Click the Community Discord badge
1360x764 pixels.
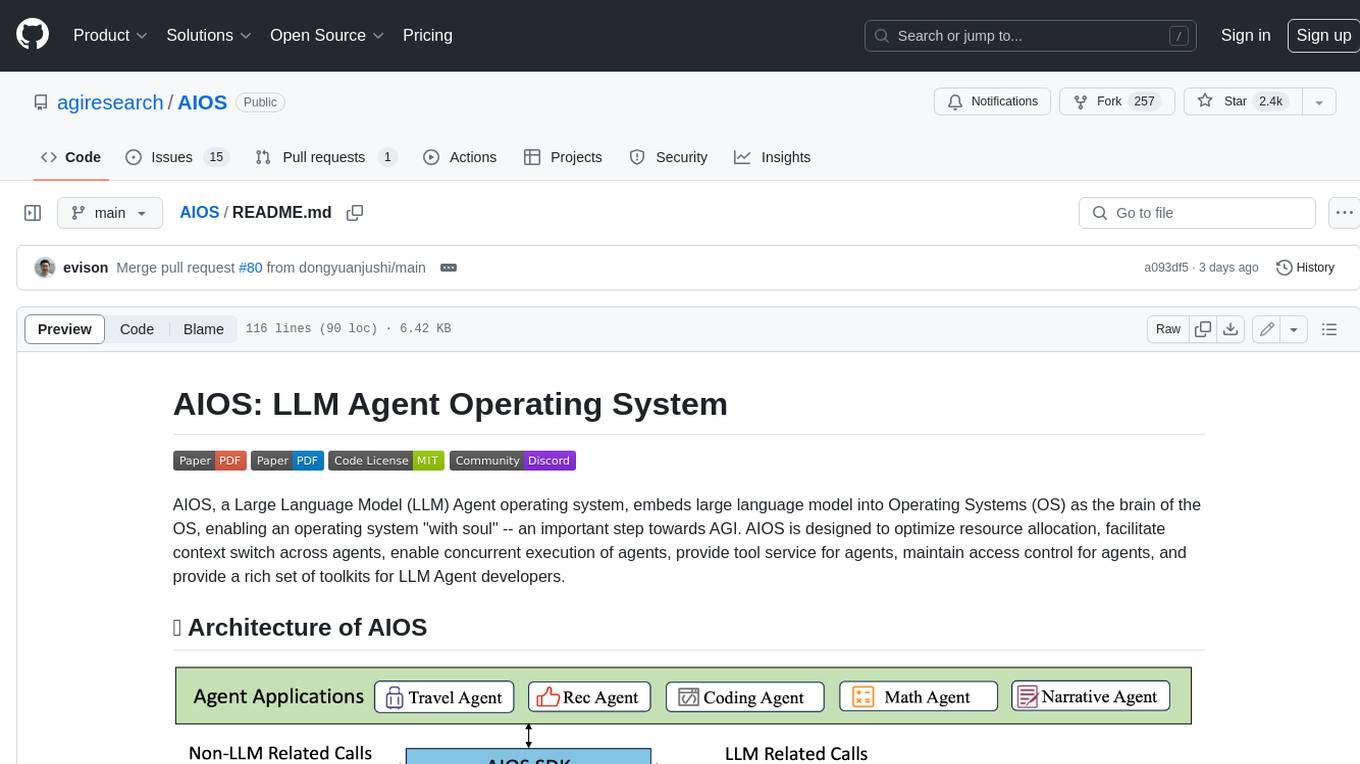512,460
